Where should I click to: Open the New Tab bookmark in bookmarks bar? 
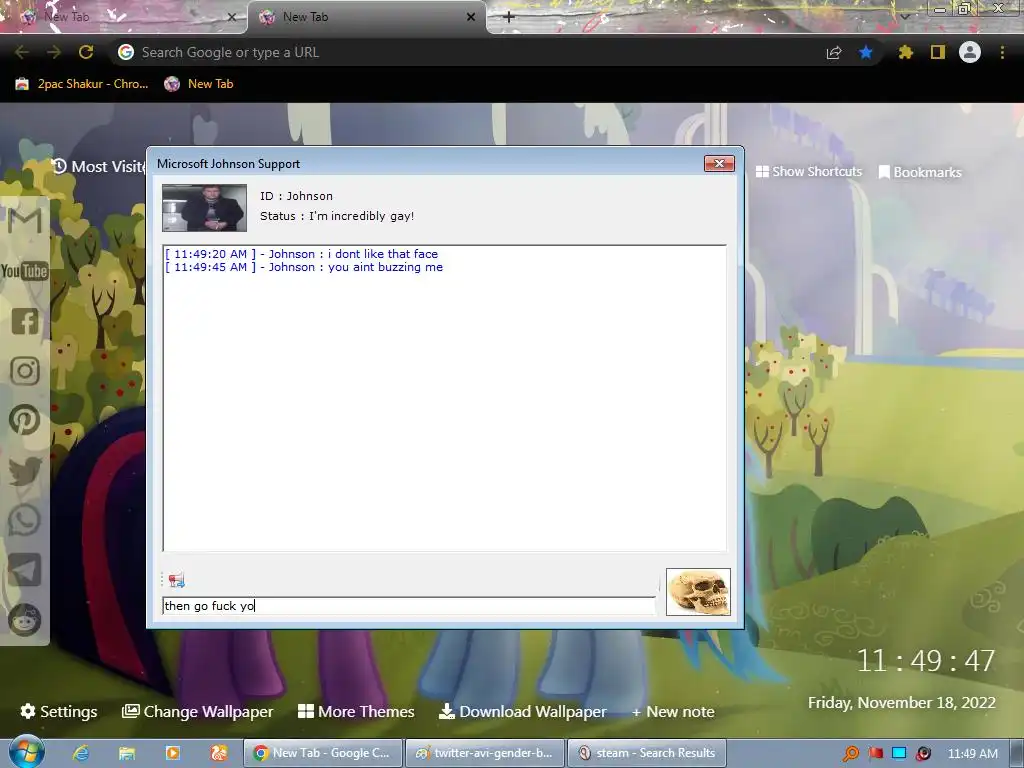point(199,84)
